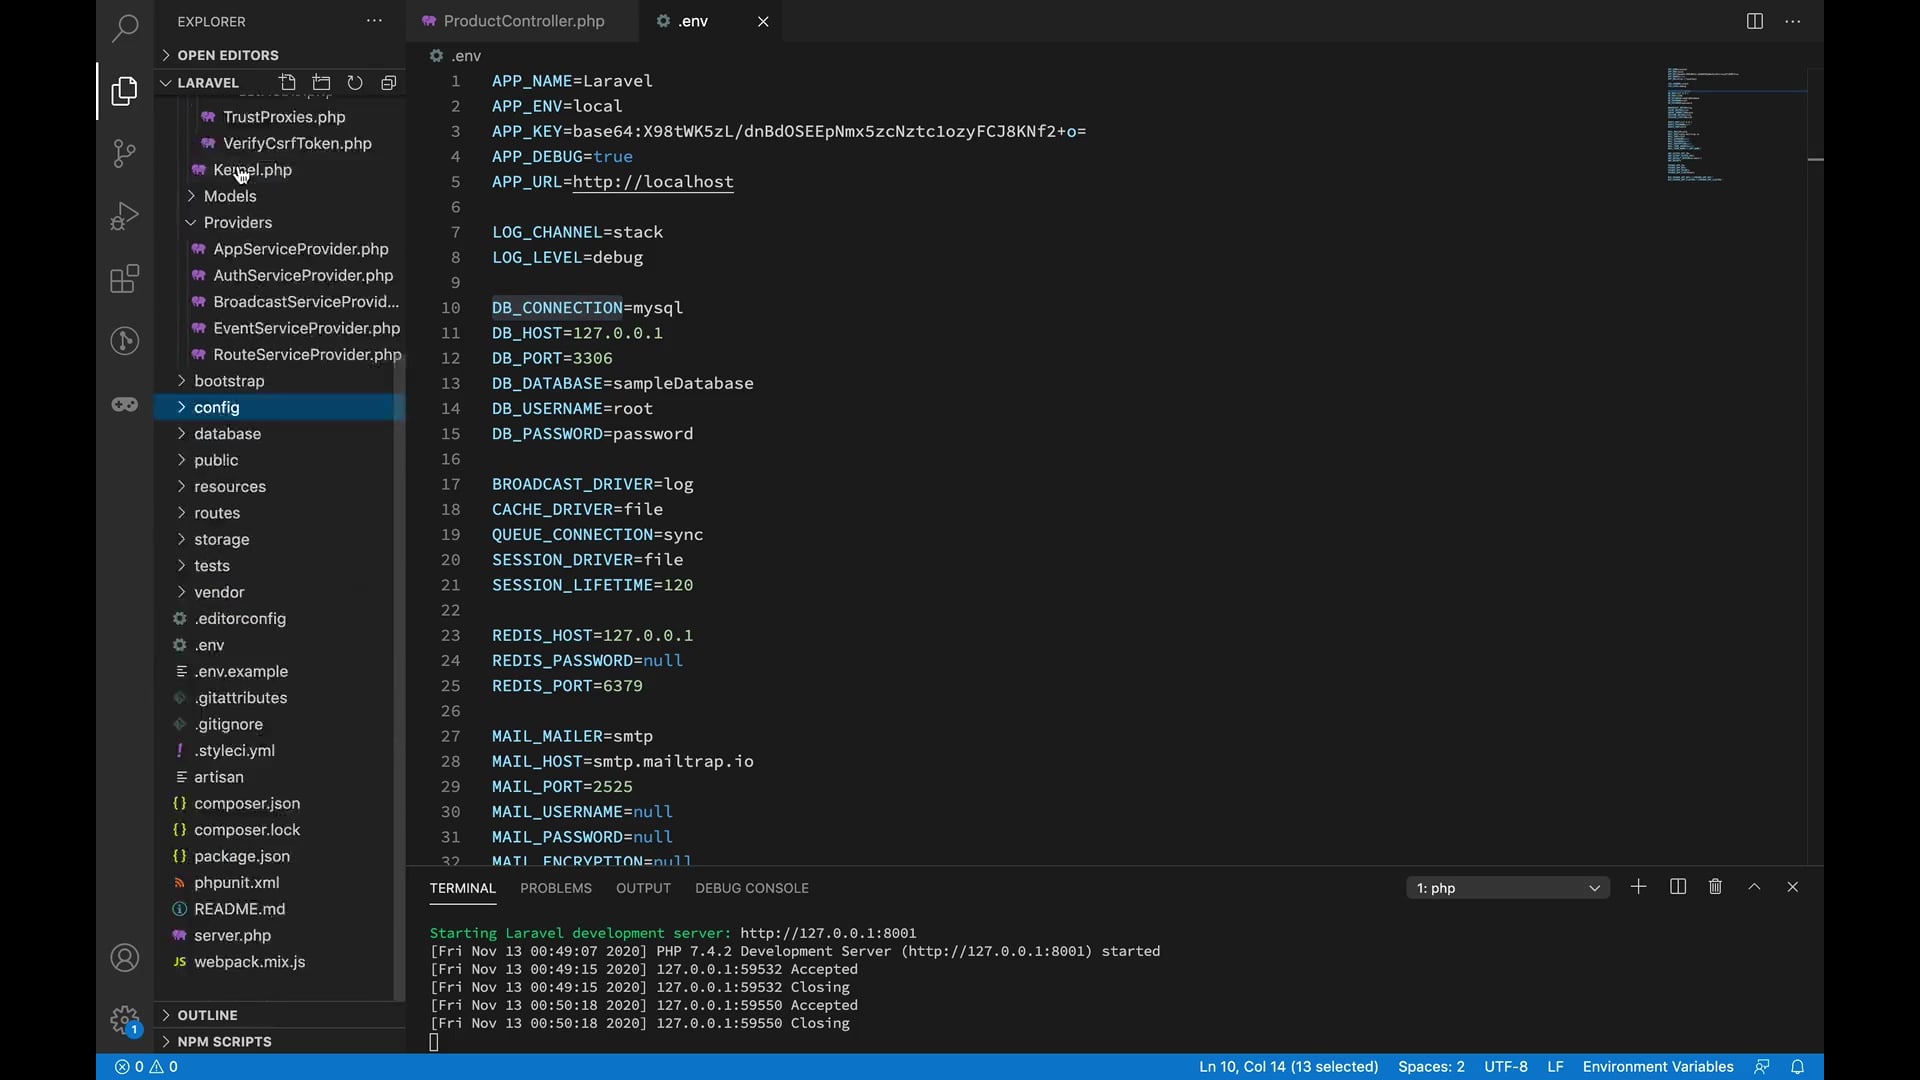Image resolution: width=1920 pixels, height=1080 pixels.
Task: Maximize the panel using the chevron-up icon
Action: (x=1754, y=887)
